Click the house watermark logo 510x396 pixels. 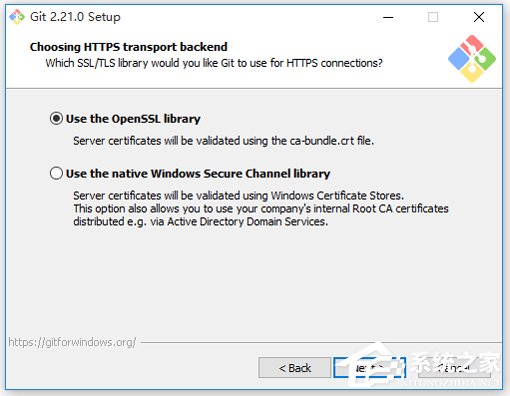pyautogui.click(x=378, y=367)
